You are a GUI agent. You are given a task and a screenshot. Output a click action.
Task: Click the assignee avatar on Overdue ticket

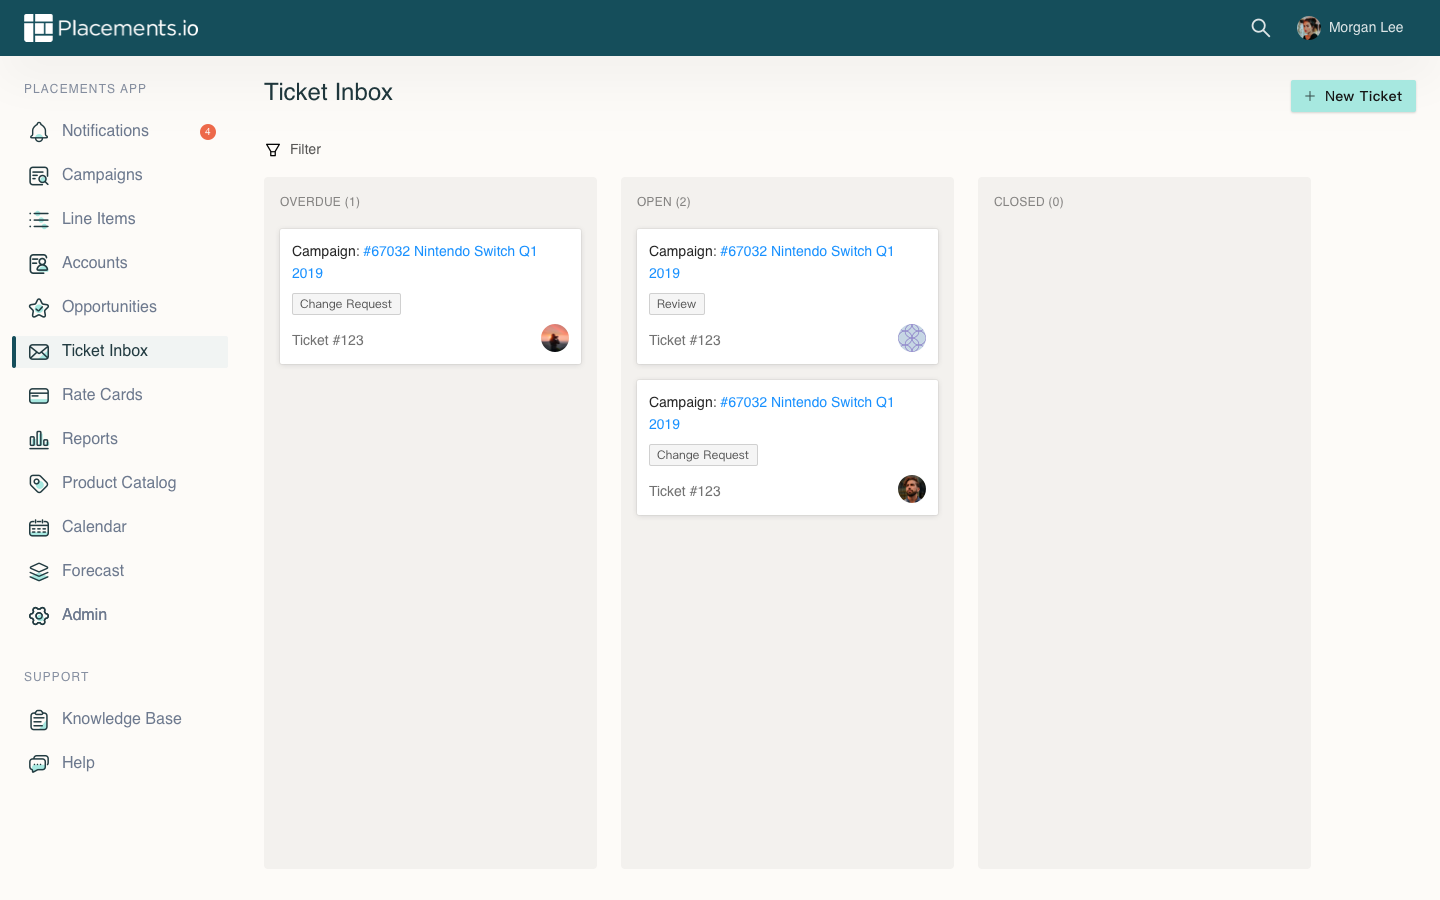point(554,338)
